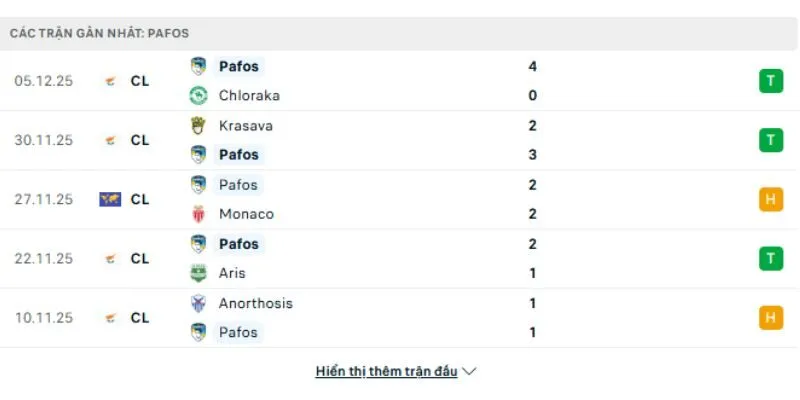
Task: Click Pafos crest in the 05.12.25 match
Action: 198,67
